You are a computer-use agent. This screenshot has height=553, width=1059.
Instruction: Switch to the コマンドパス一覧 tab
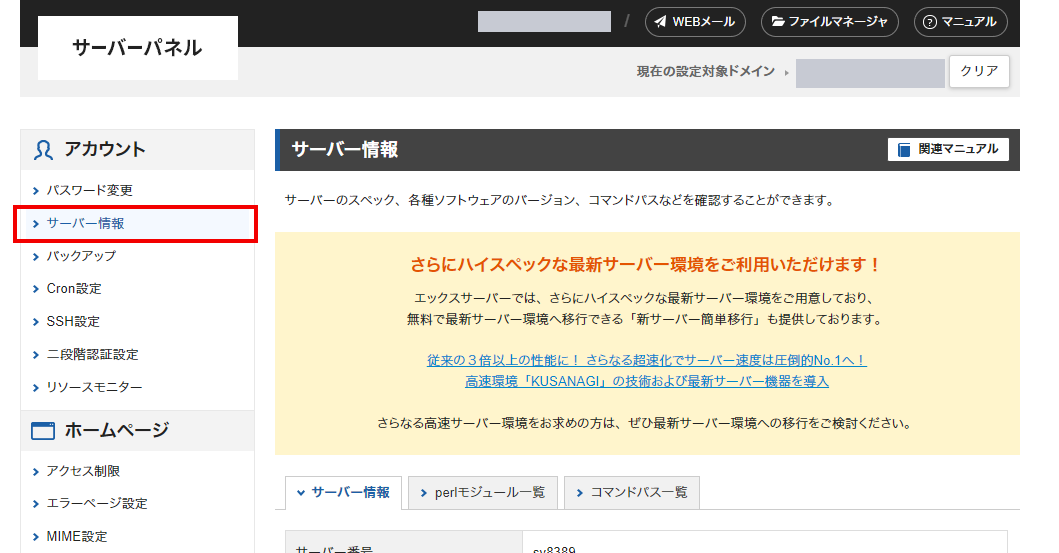point(631,493)
